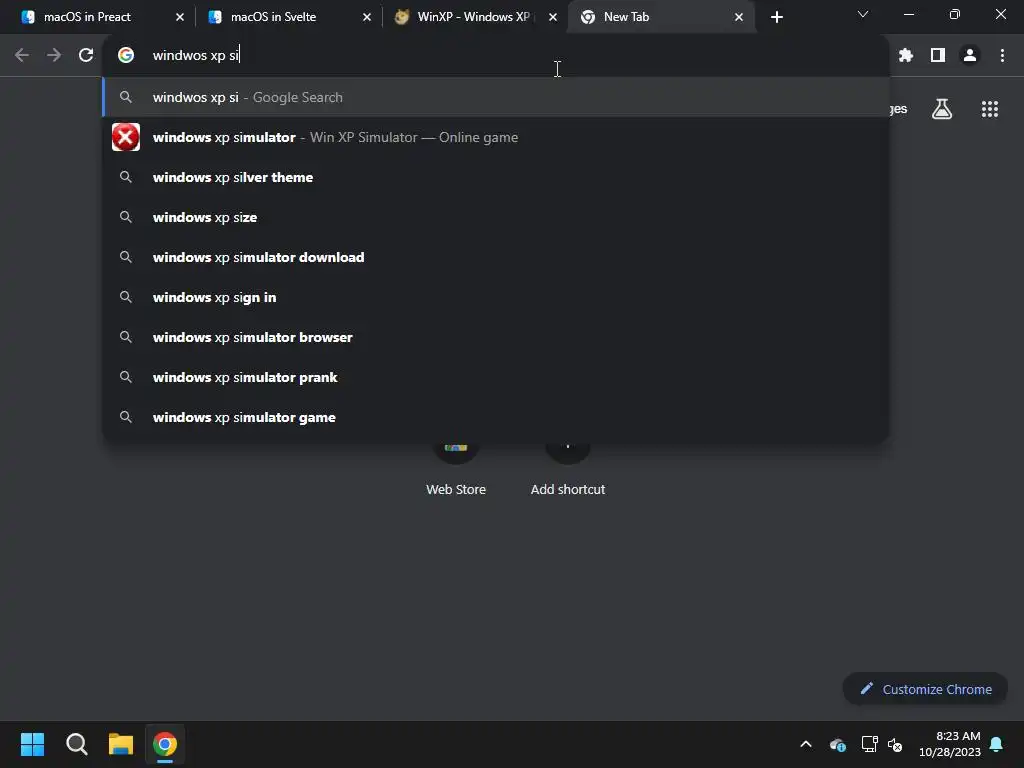Reload the current page
The height and width of the screenshot is (768, 1024).
(86, 56)
